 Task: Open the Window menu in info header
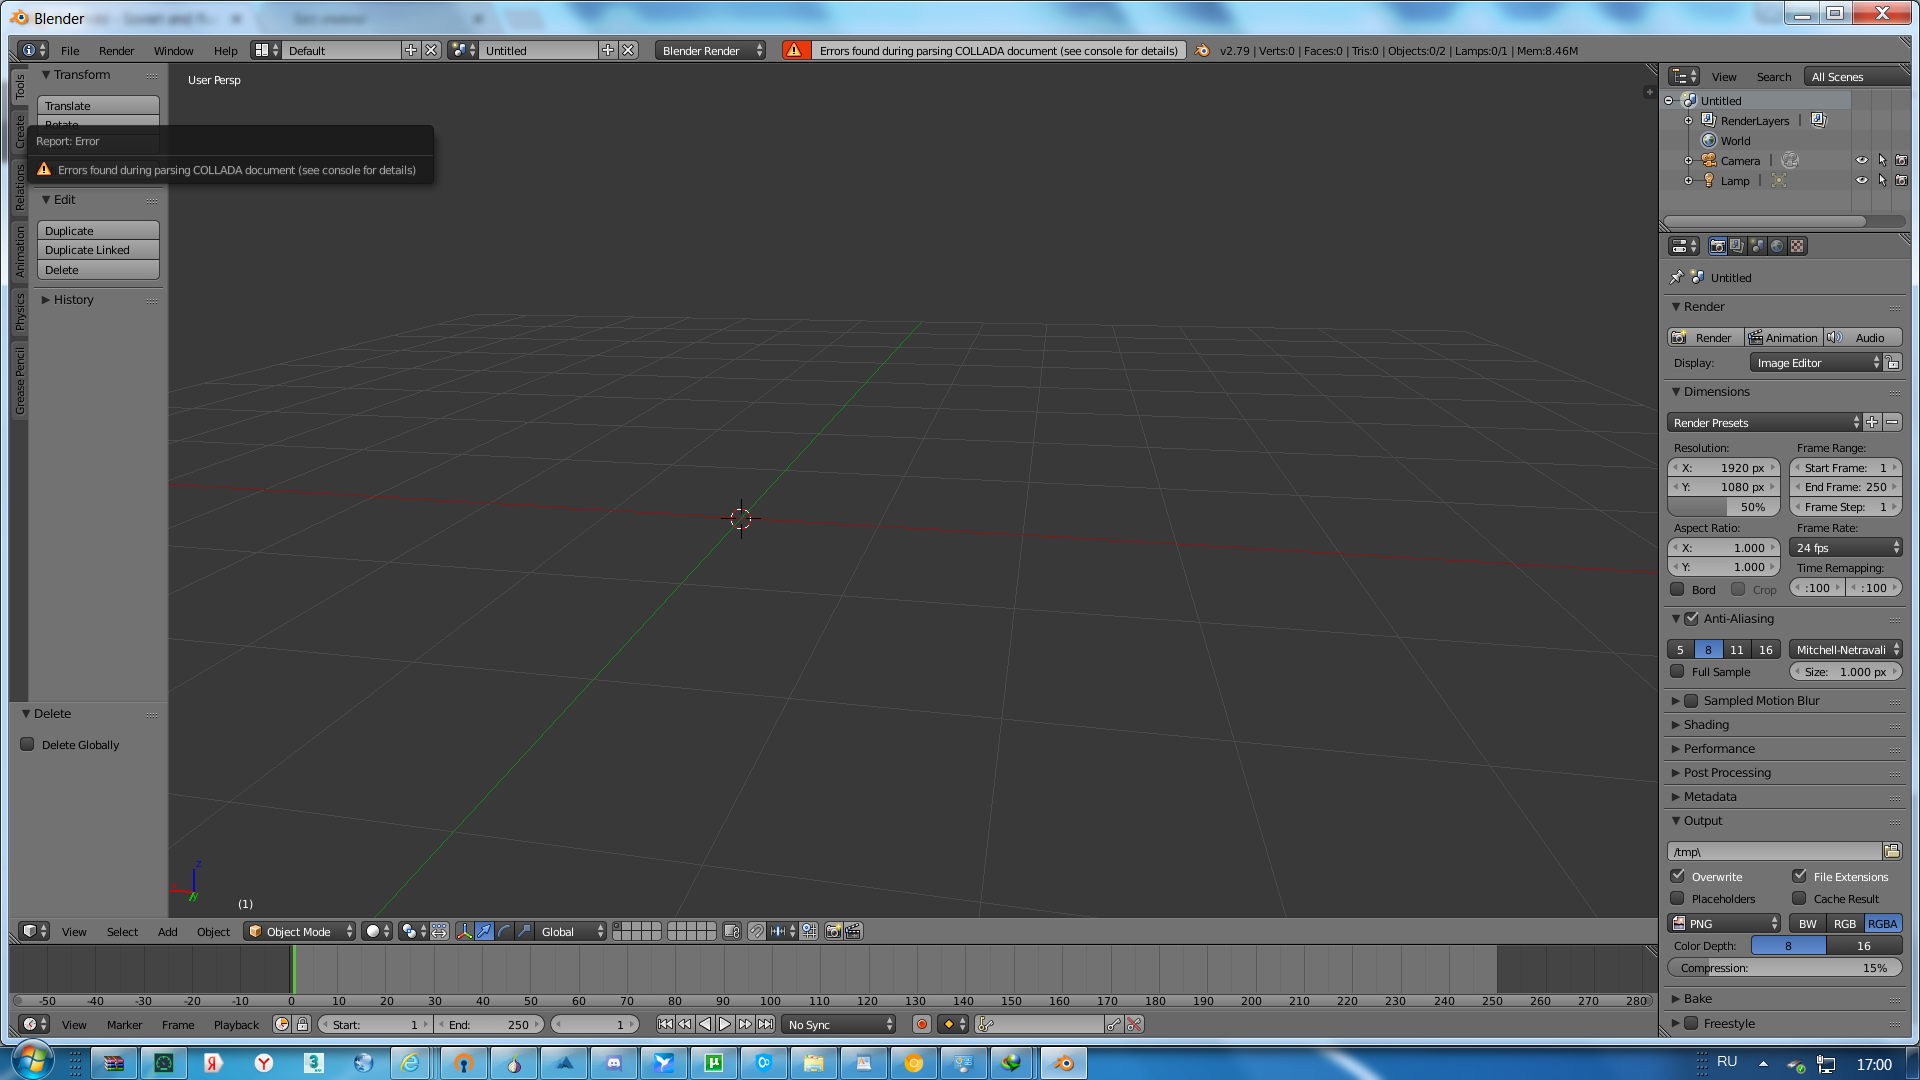[x=173, y=50]
